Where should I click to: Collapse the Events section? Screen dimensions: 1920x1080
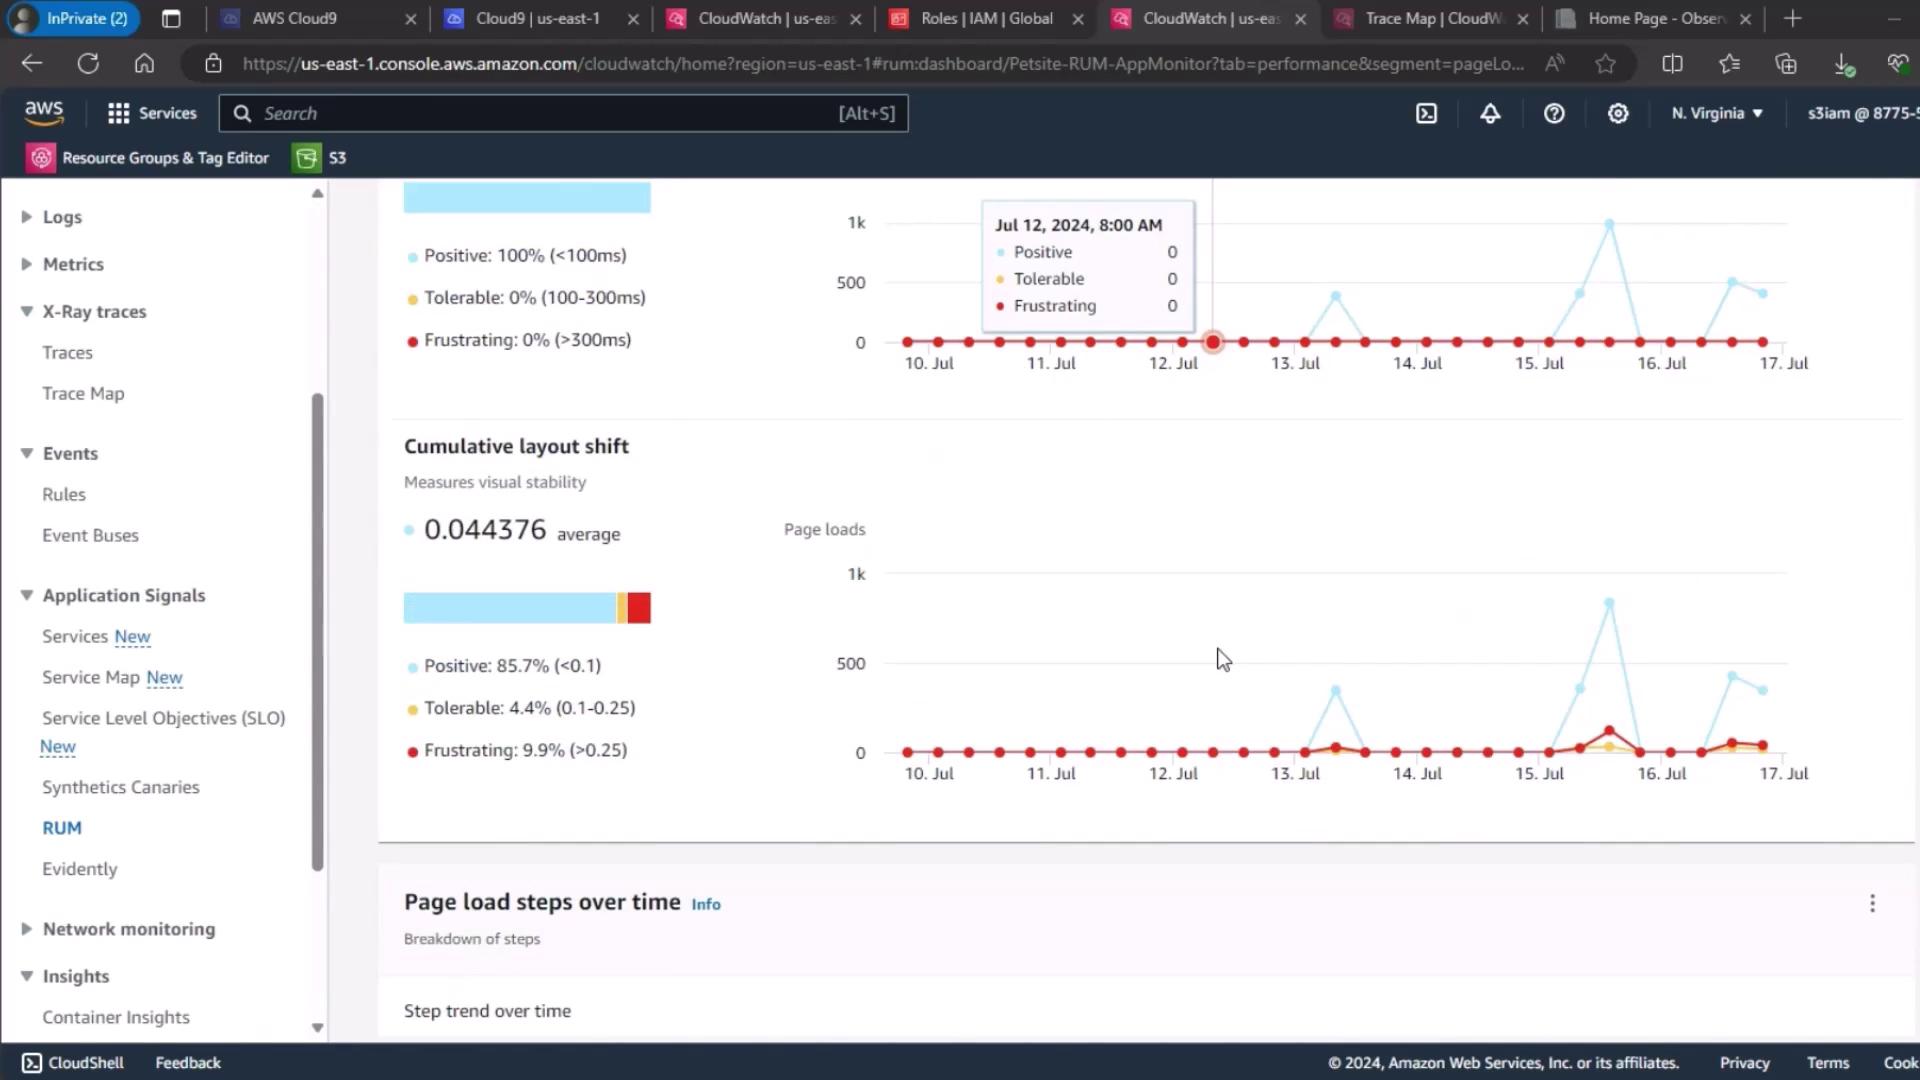click(x=26, y=453)
